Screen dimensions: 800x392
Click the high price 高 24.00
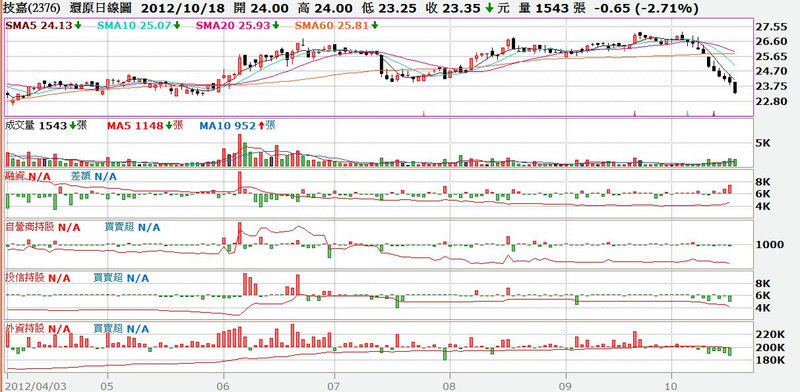(x=326, y=8)
